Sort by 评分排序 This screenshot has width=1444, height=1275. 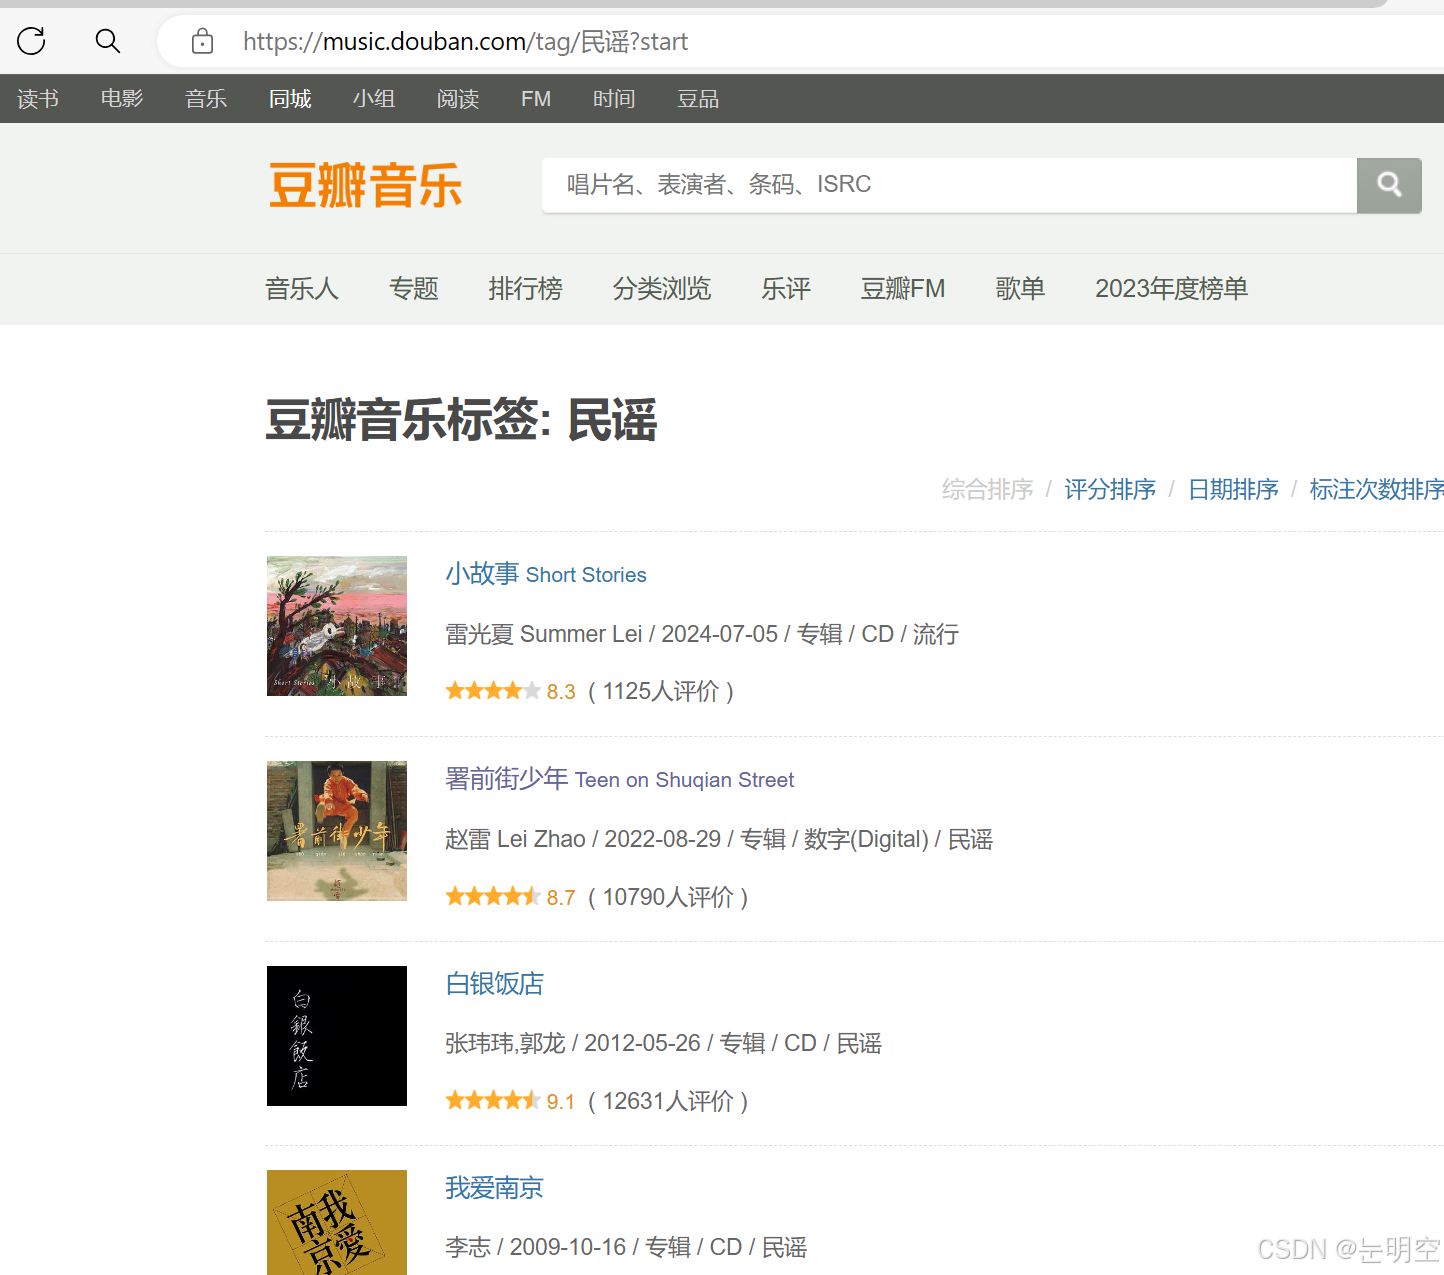pyautogui.click(x=1110, y=489)
